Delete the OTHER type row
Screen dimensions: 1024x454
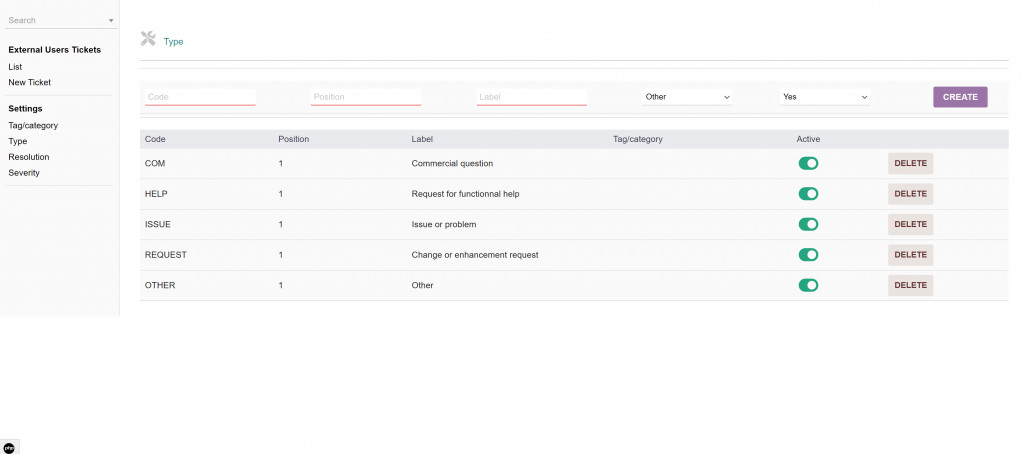910,285
